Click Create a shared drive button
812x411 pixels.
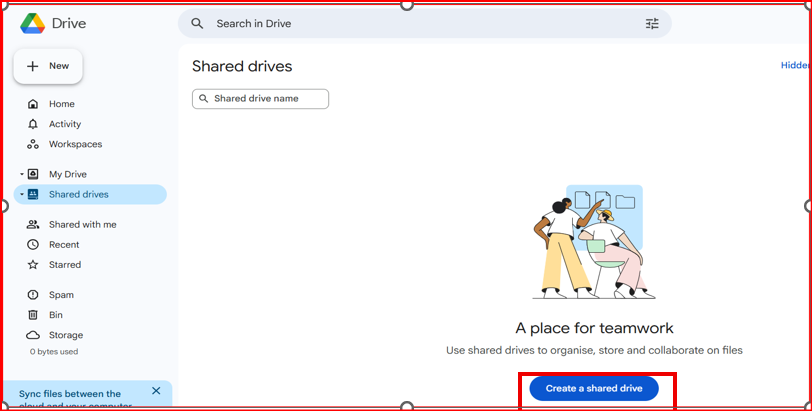[594, 388]
